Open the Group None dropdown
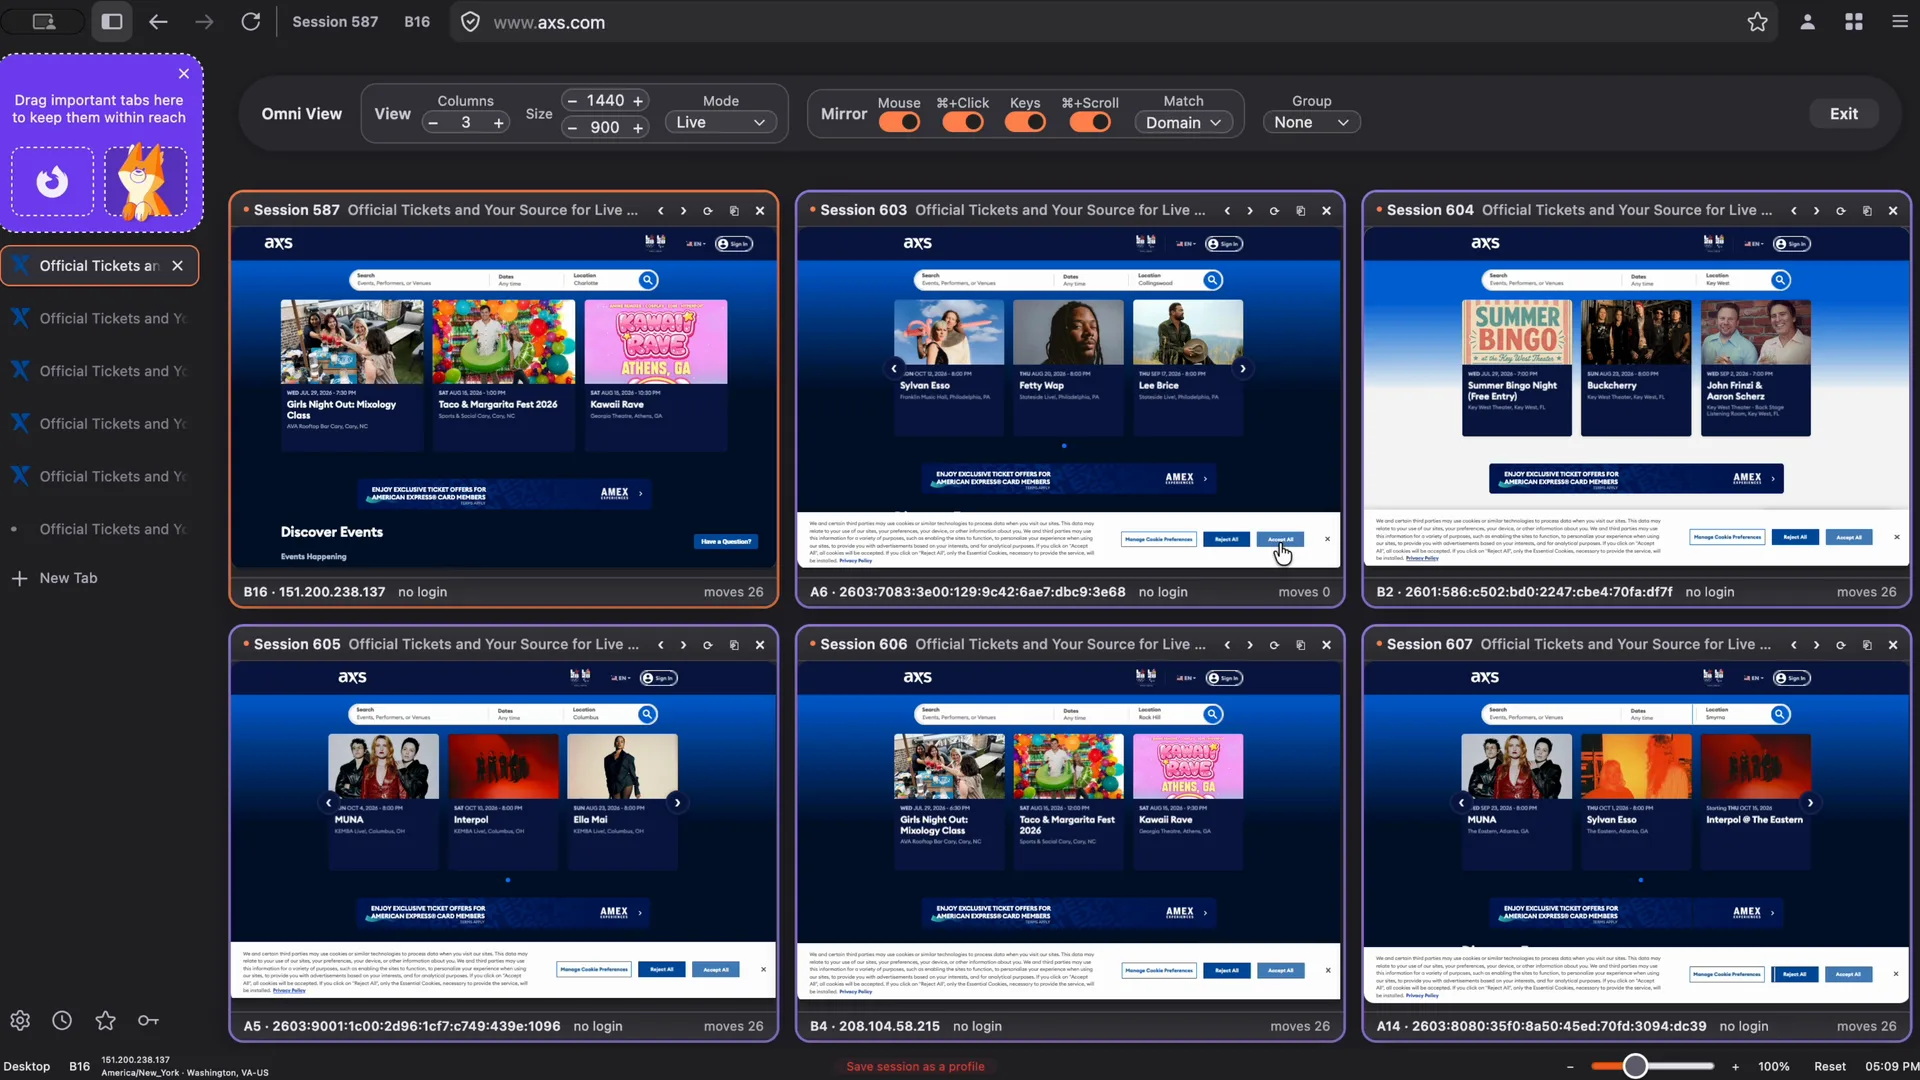The image size is (1920, 1080). coord(1311,122)
